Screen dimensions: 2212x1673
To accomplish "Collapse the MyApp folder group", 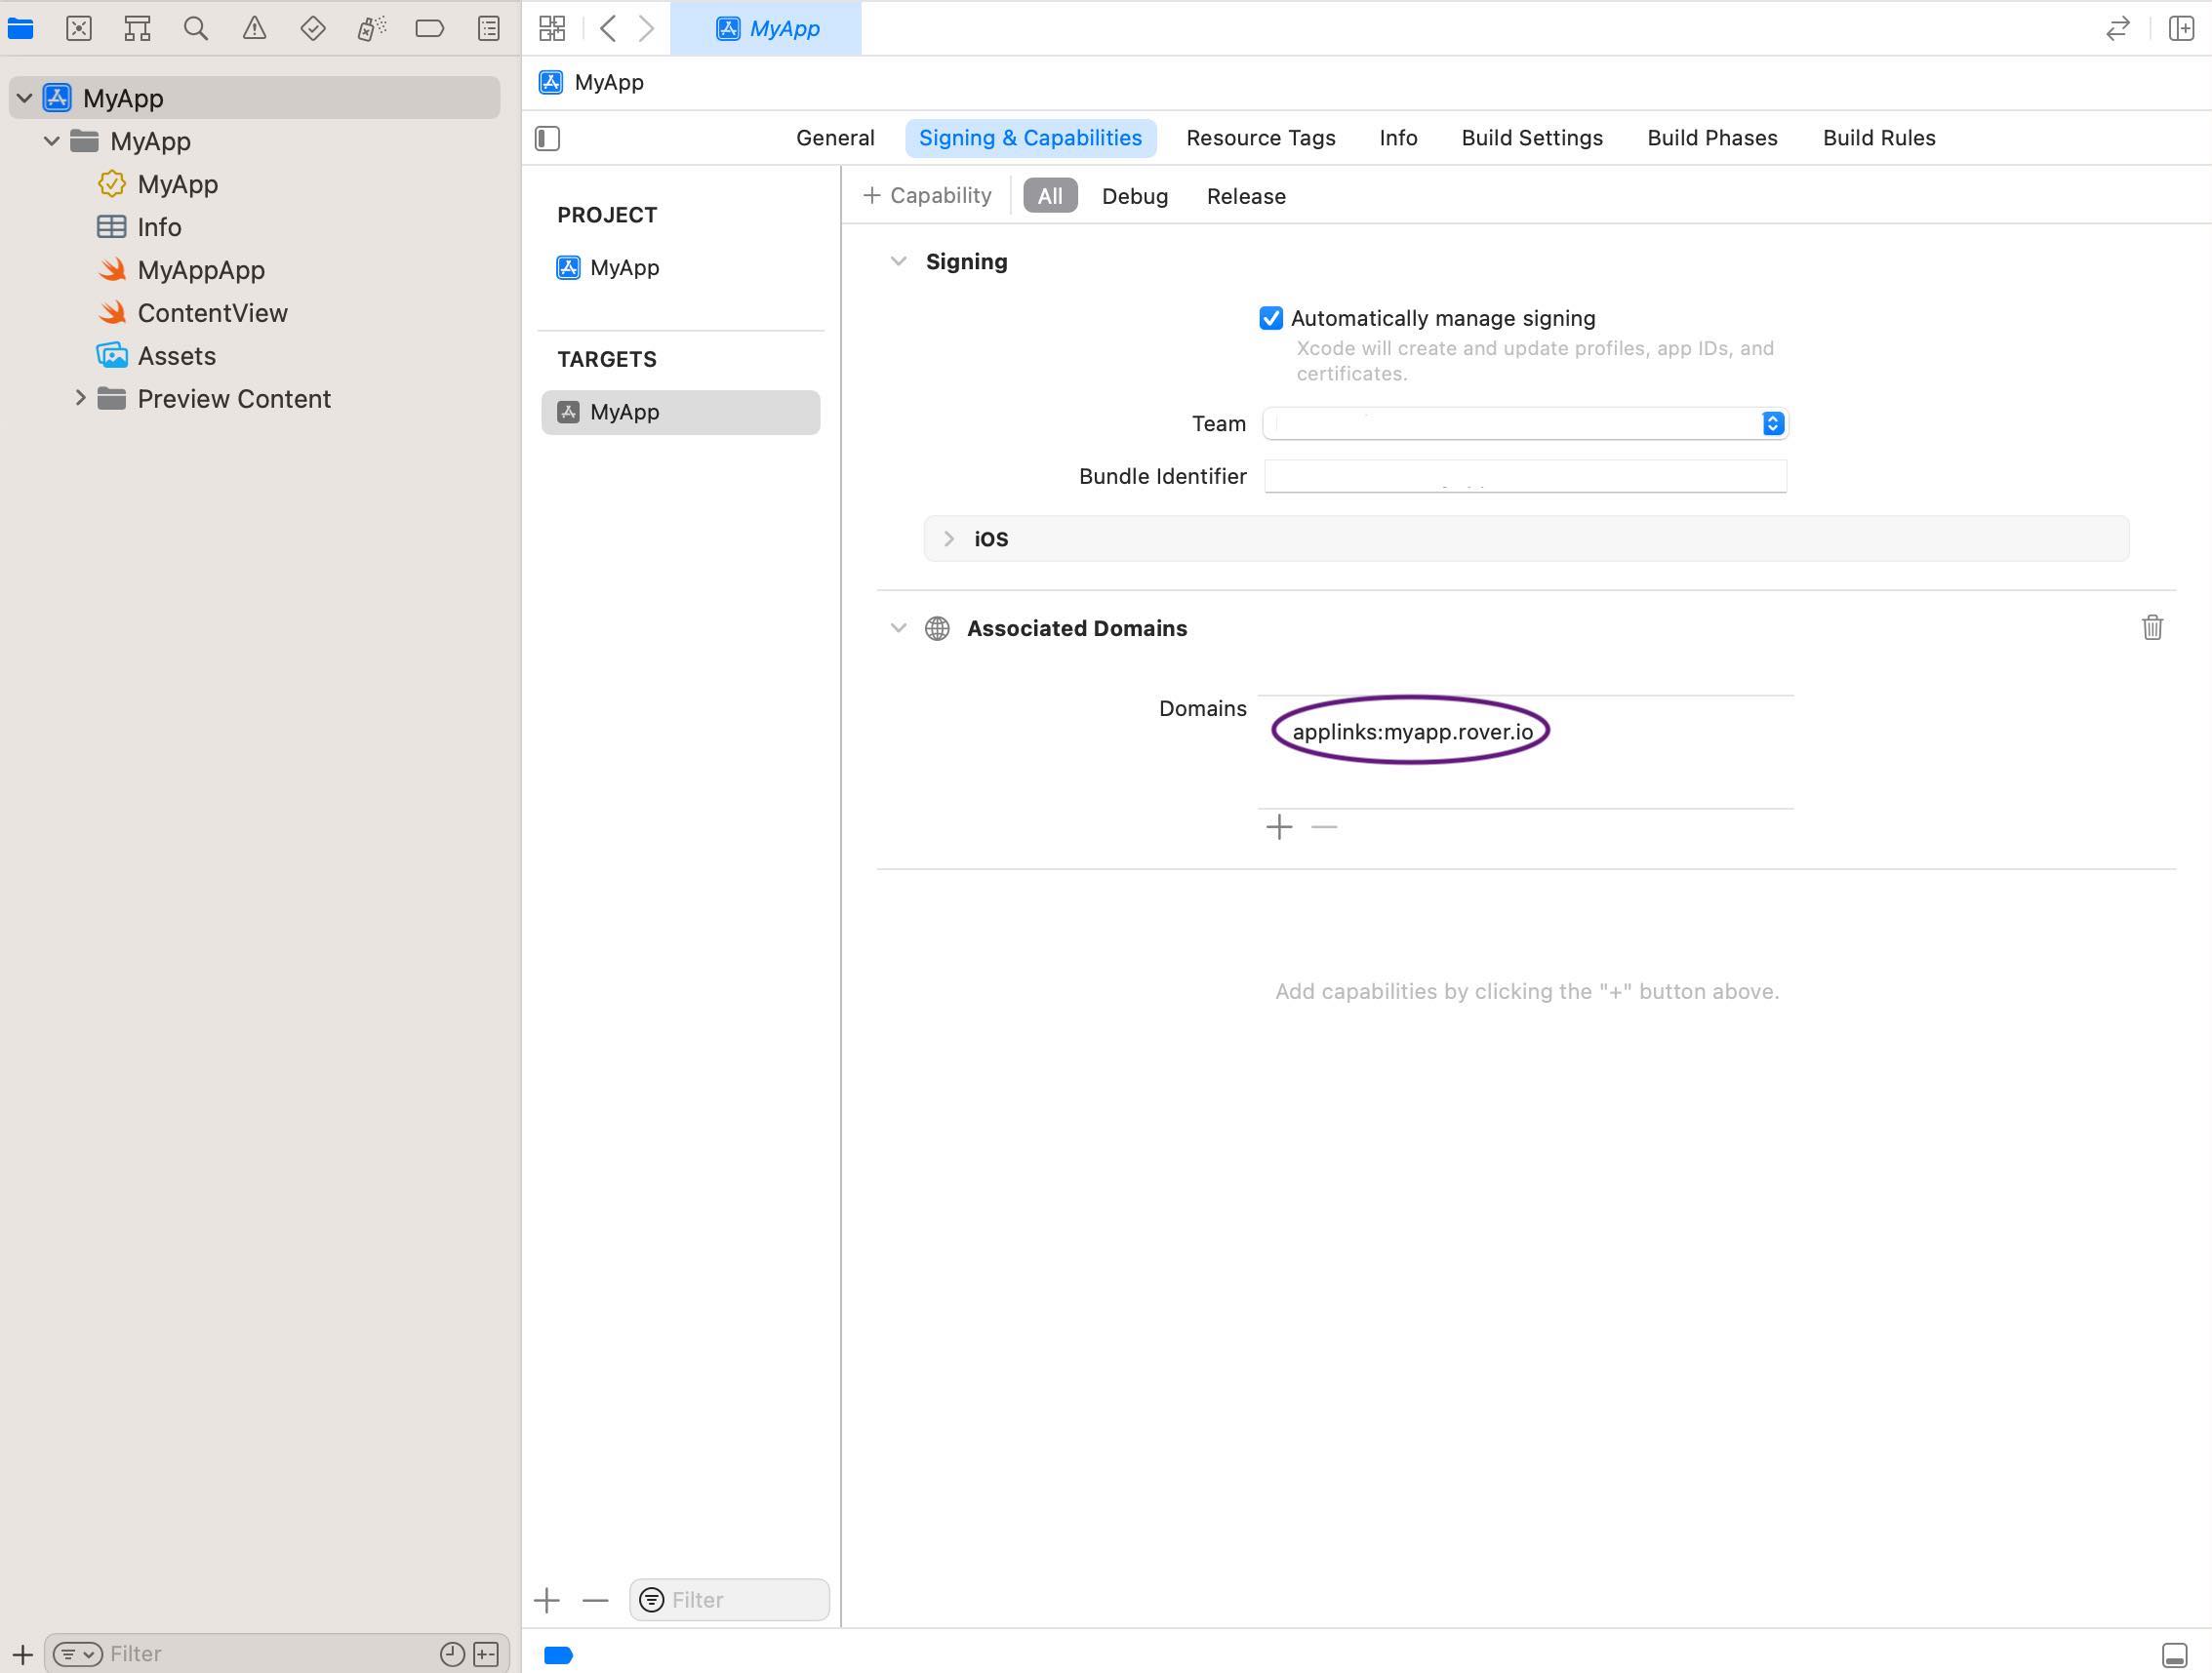I will point(51,141).
